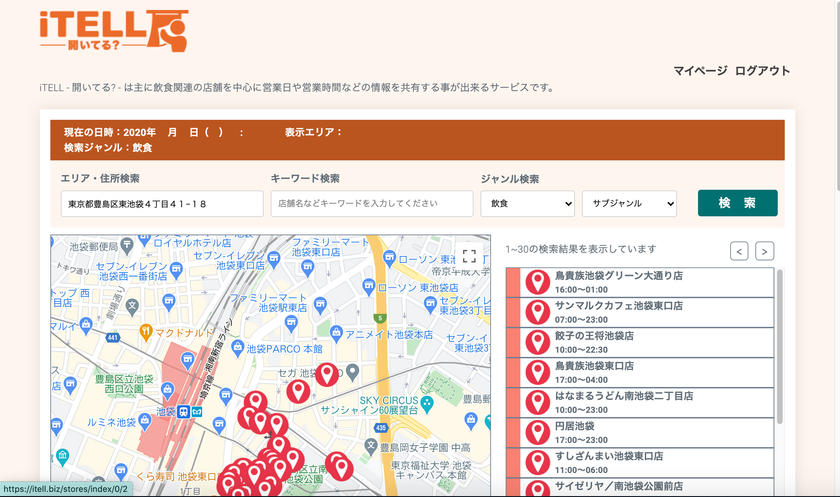The width and height of the screenshot is (840, 497).
Task: Click the page vertical scrollbar
Action: coord(837,95)
